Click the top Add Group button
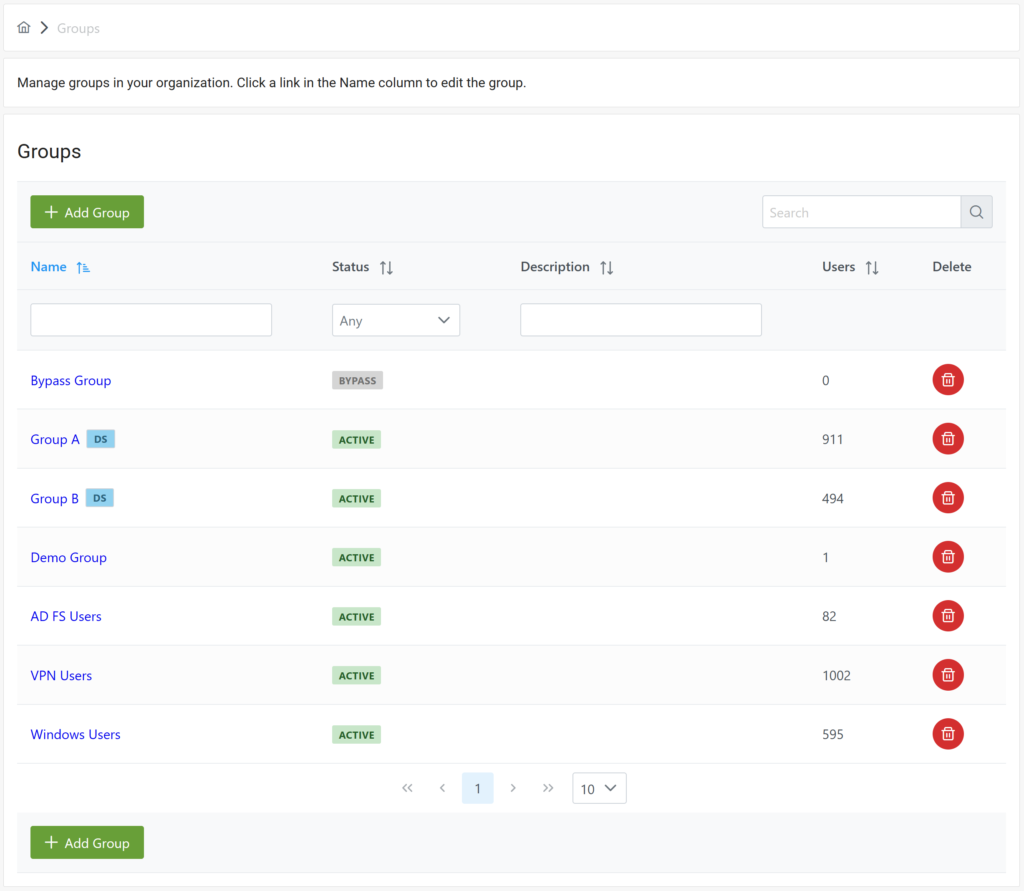 click(86, 211)
